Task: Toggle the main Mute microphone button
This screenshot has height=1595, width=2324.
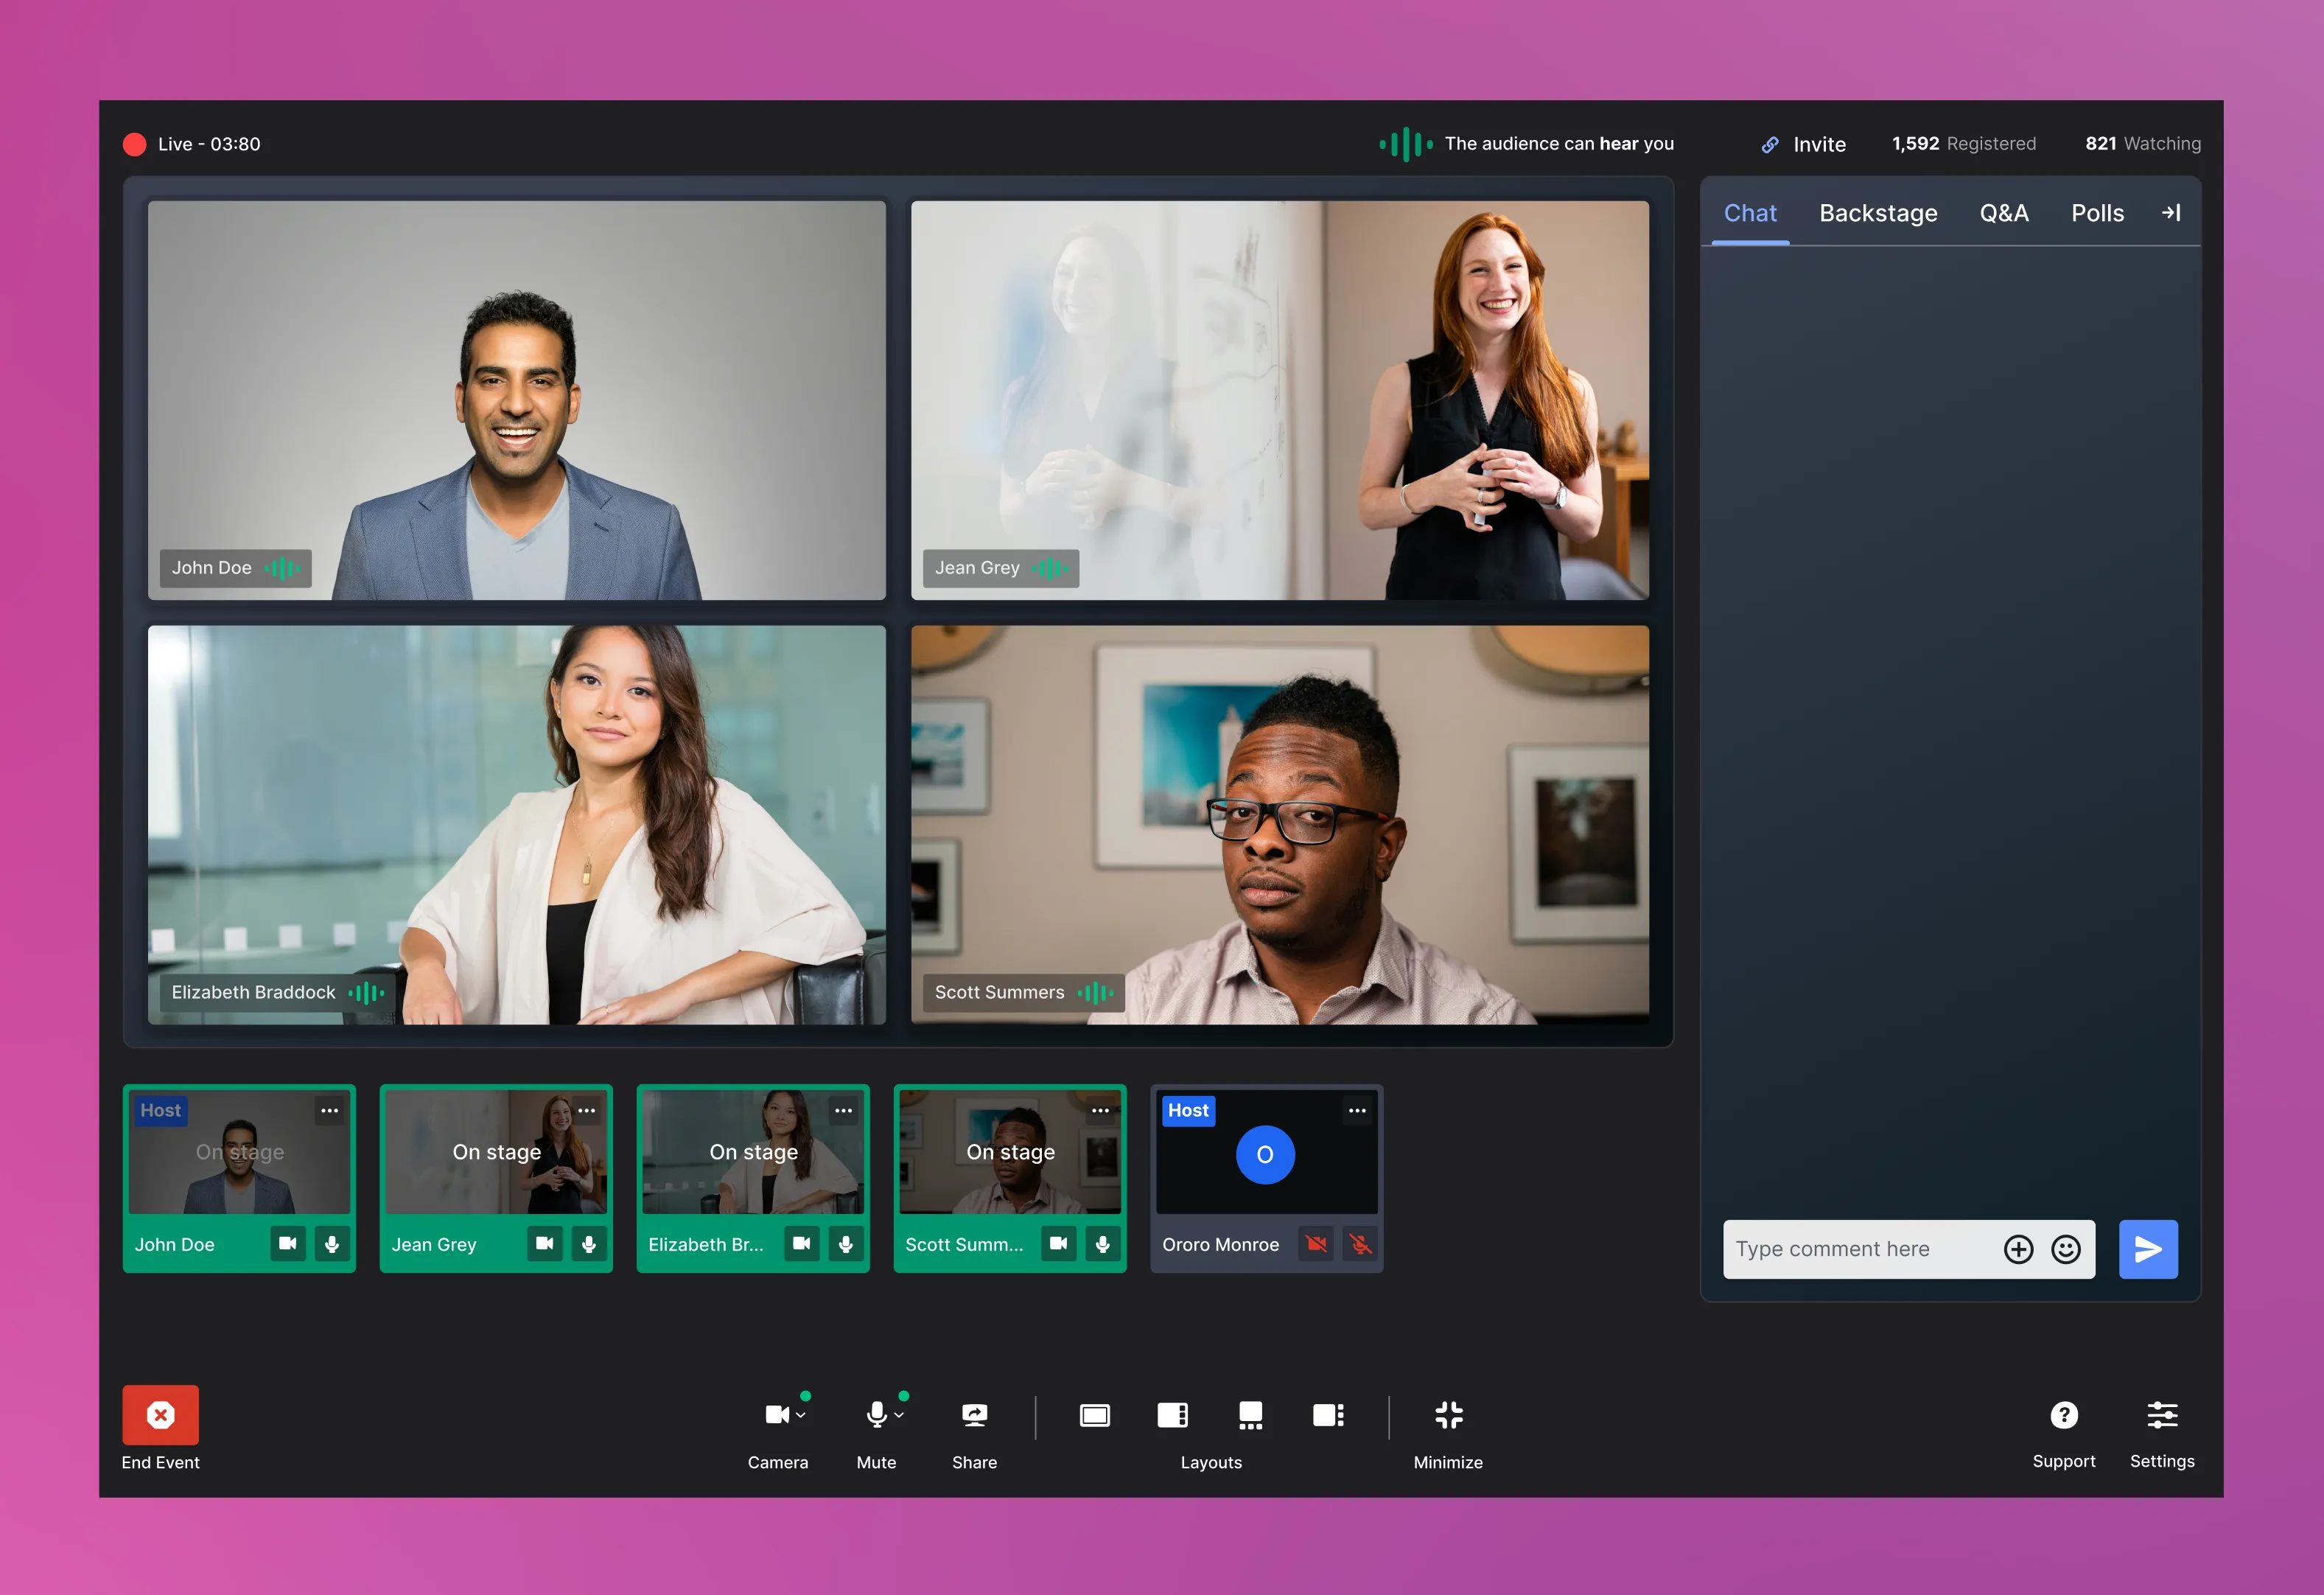Action: pos(876,1414)
